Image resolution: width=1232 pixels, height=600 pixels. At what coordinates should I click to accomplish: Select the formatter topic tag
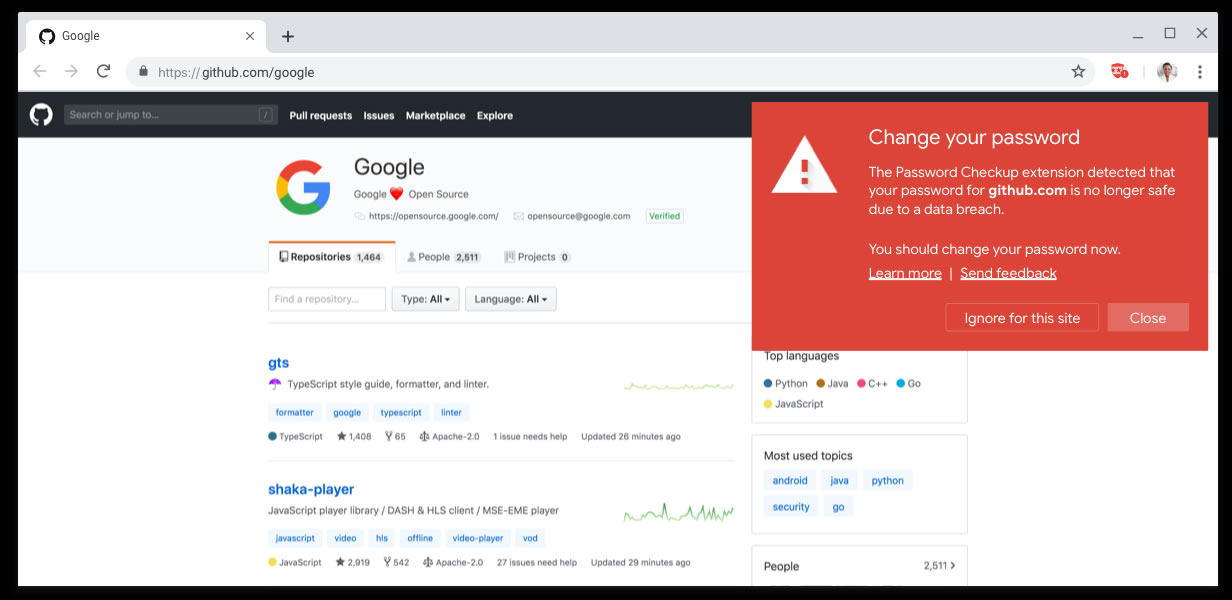pos(294,412)
